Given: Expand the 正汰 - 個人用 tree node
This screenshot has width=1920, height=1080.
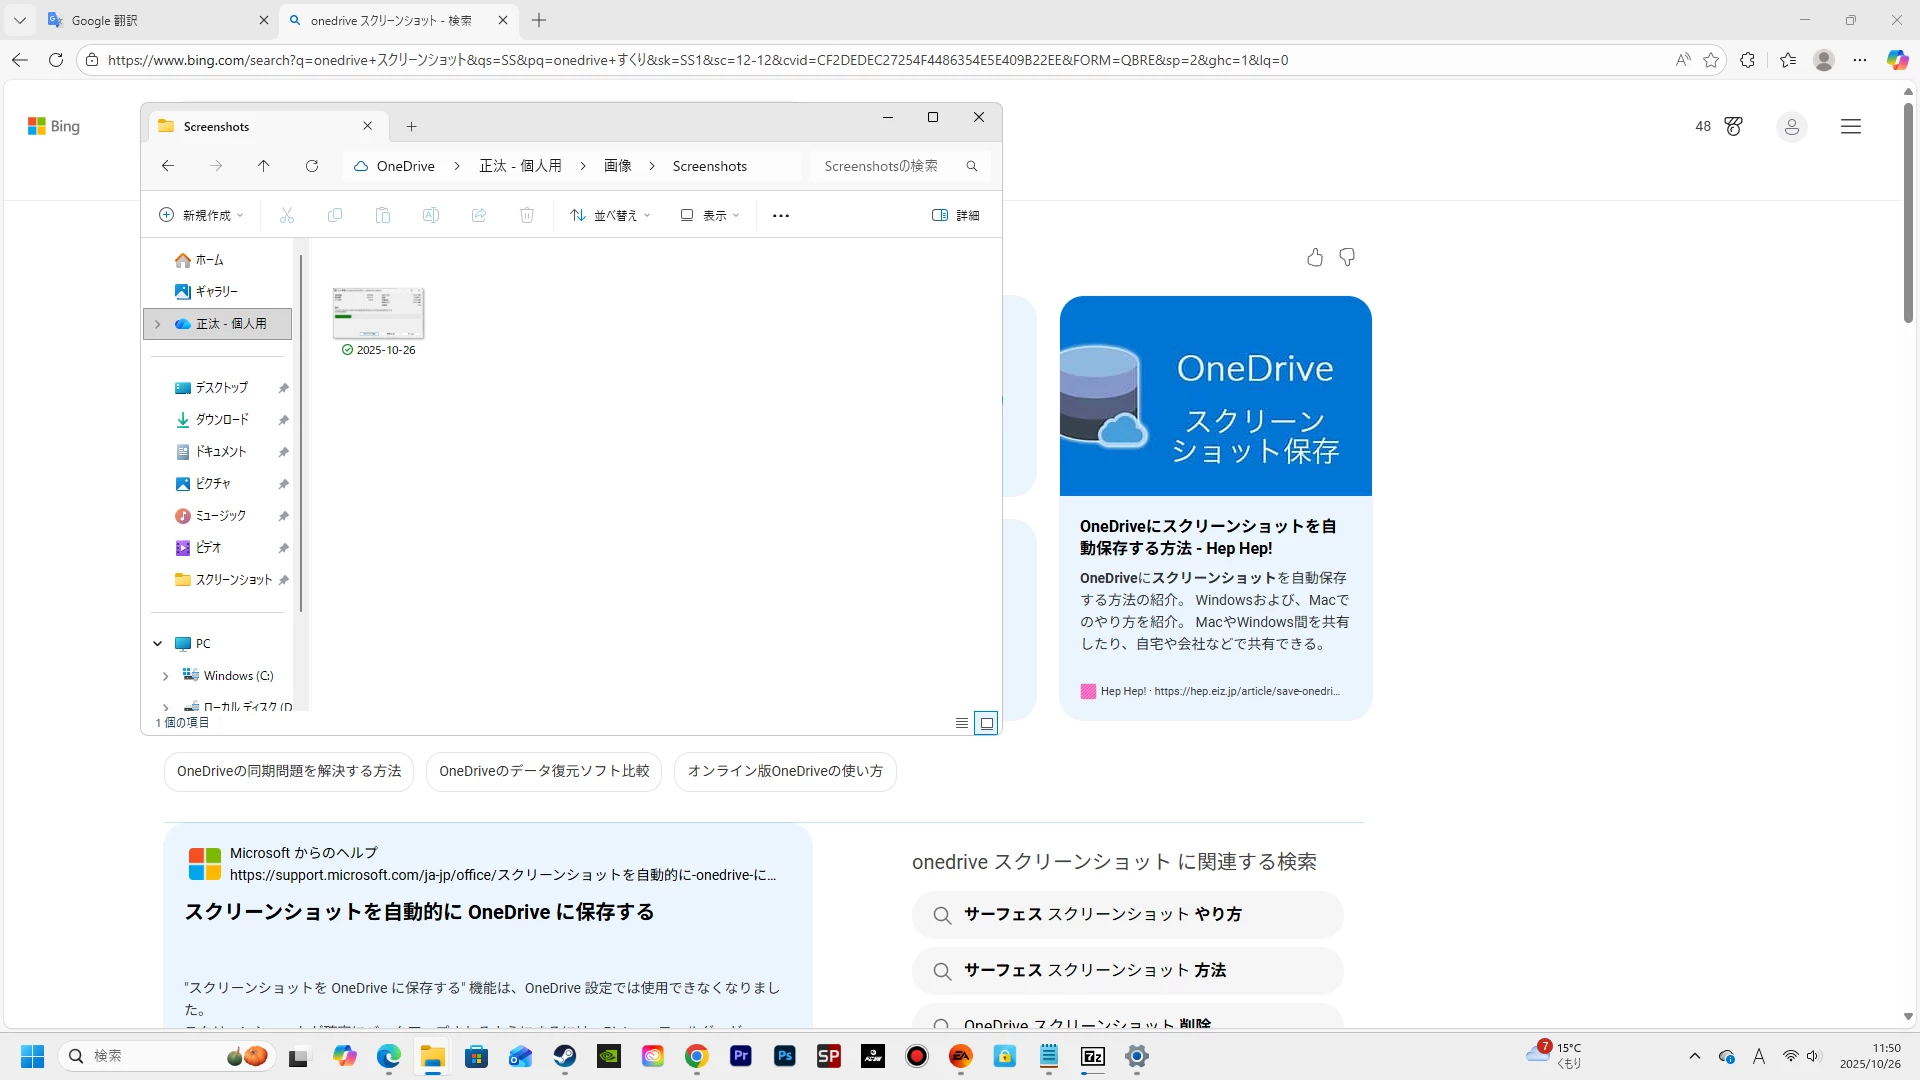Looking at the screenshot, I should coord(157,324).
